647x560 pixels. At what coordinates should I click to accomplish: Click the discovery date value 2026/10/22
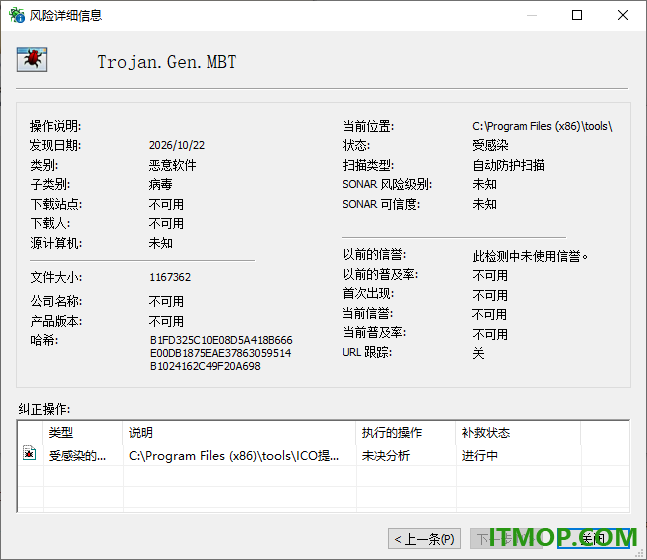(177, 145)
